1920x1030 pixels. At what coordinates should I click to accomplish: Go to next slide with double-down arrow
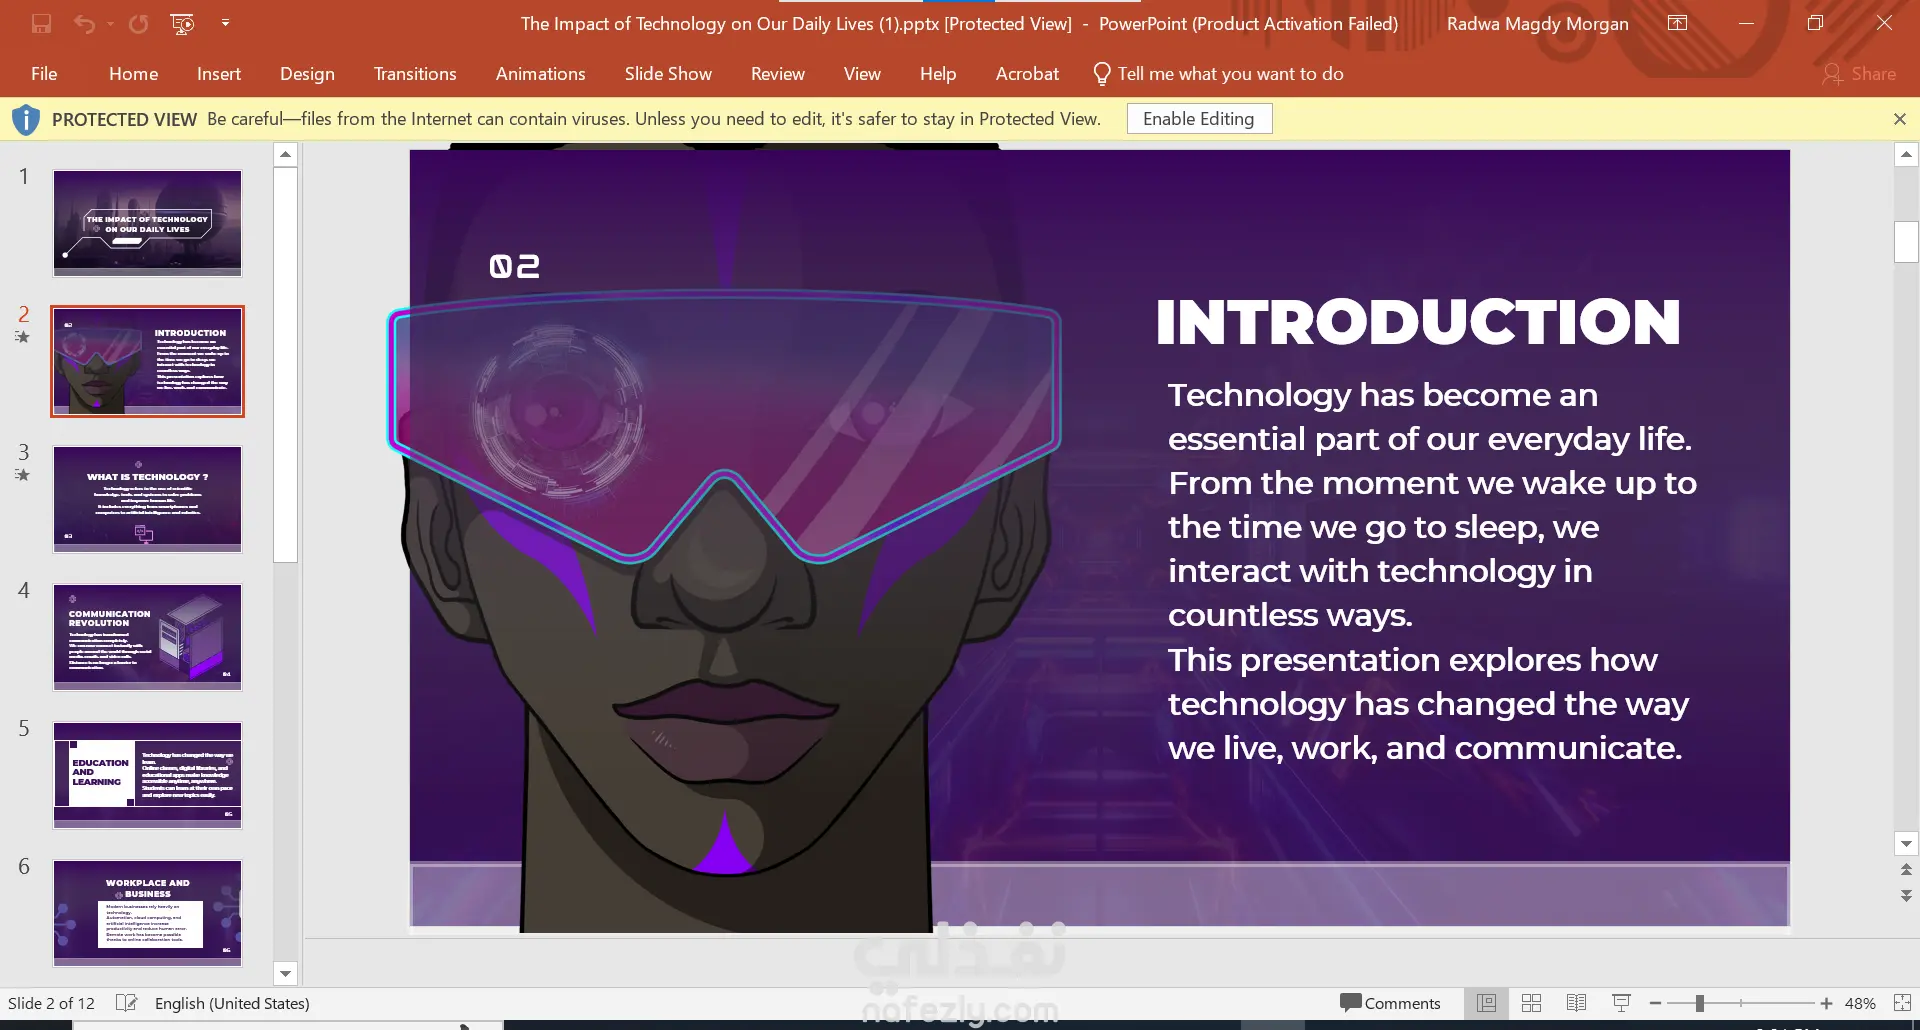click(1906, 896)
